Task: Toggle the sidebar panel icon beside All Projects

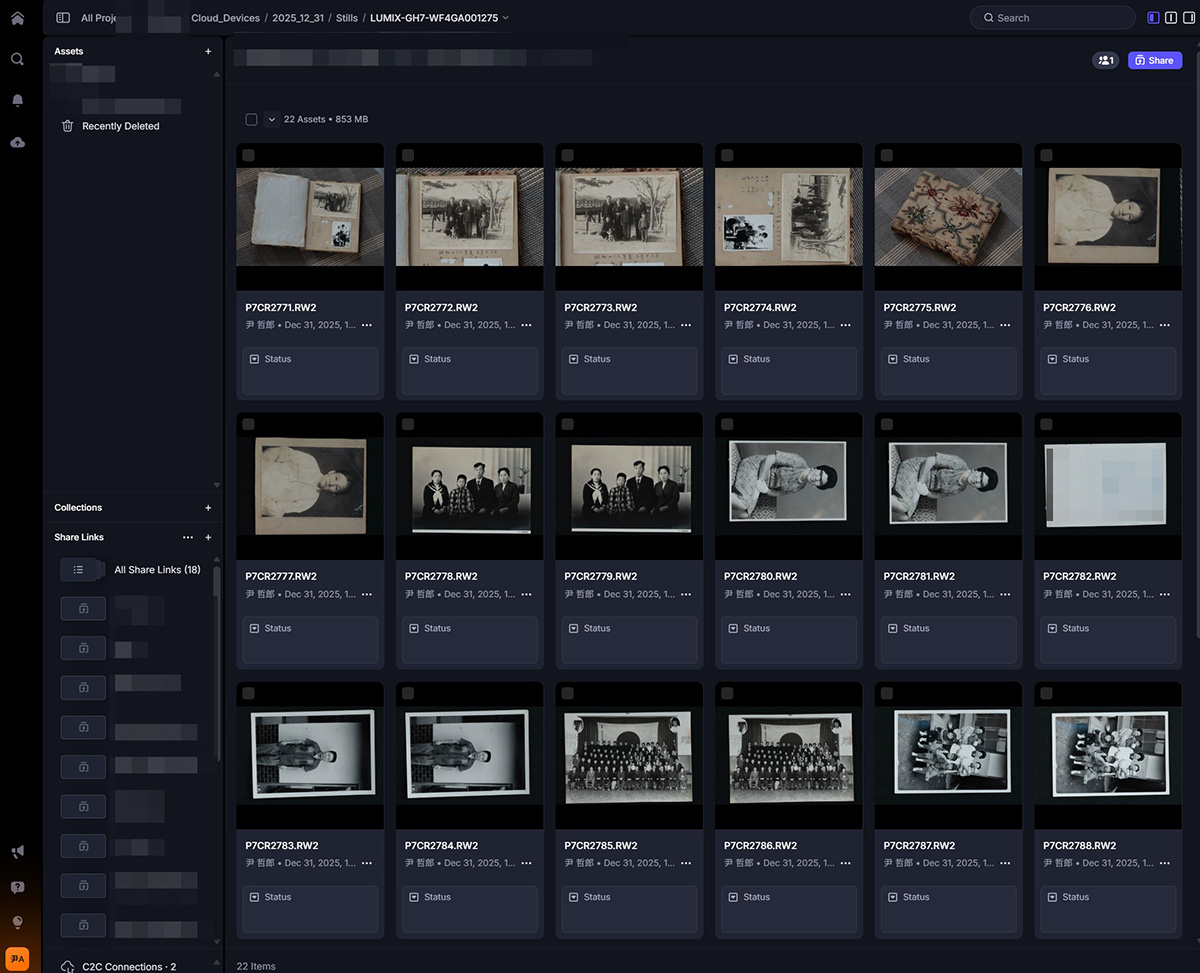Action: 63,18
